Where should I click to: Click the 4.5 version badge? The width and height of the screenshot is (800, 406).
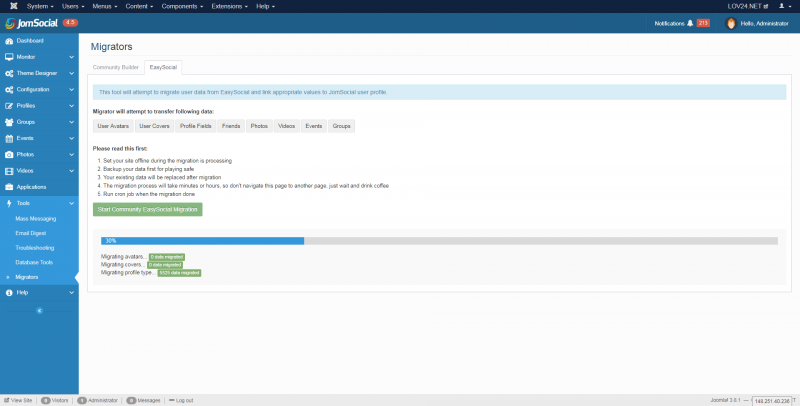(x=70, y=22)
